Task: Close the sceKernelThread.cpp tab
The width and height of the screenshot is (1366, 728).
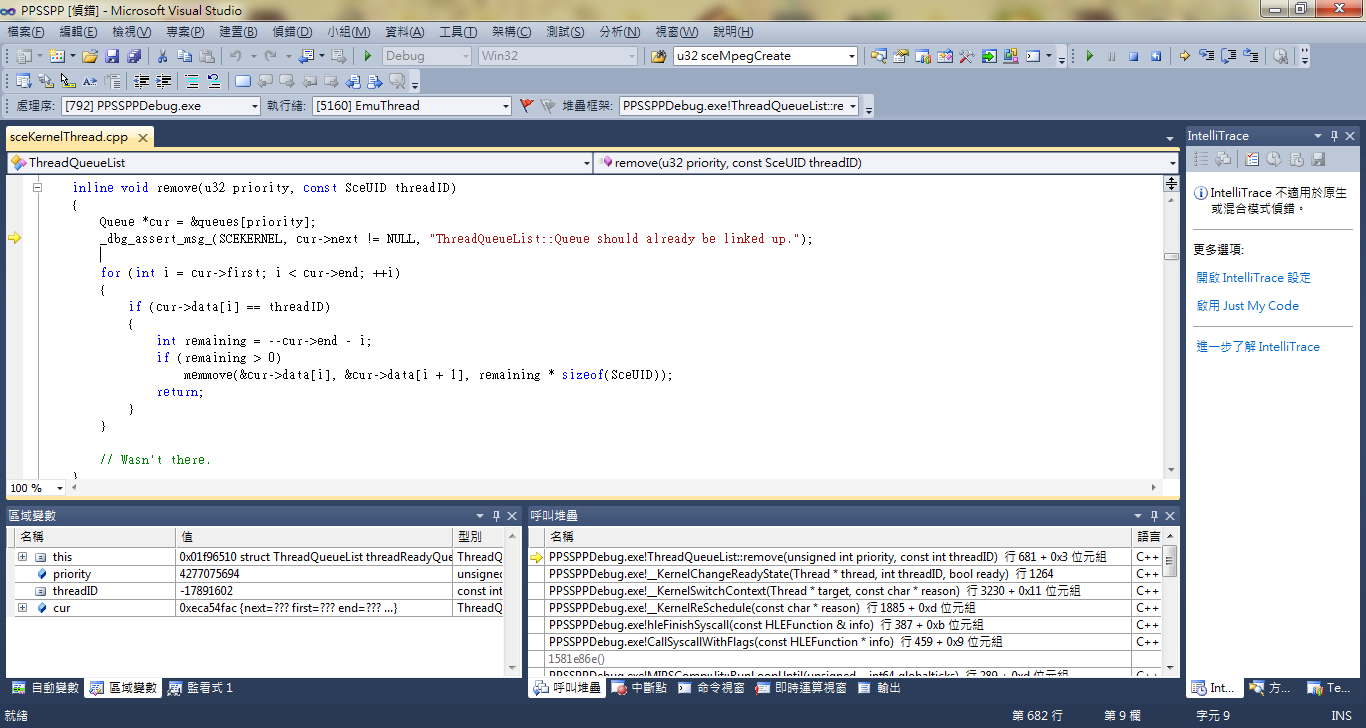Action: [143, 138]
